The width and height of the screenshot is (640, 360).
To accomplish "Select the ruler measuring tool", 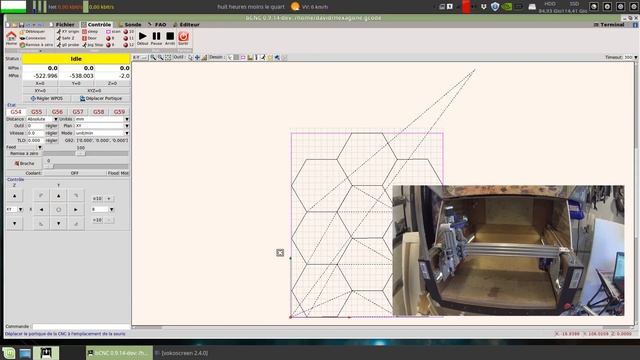I will 204,58.
